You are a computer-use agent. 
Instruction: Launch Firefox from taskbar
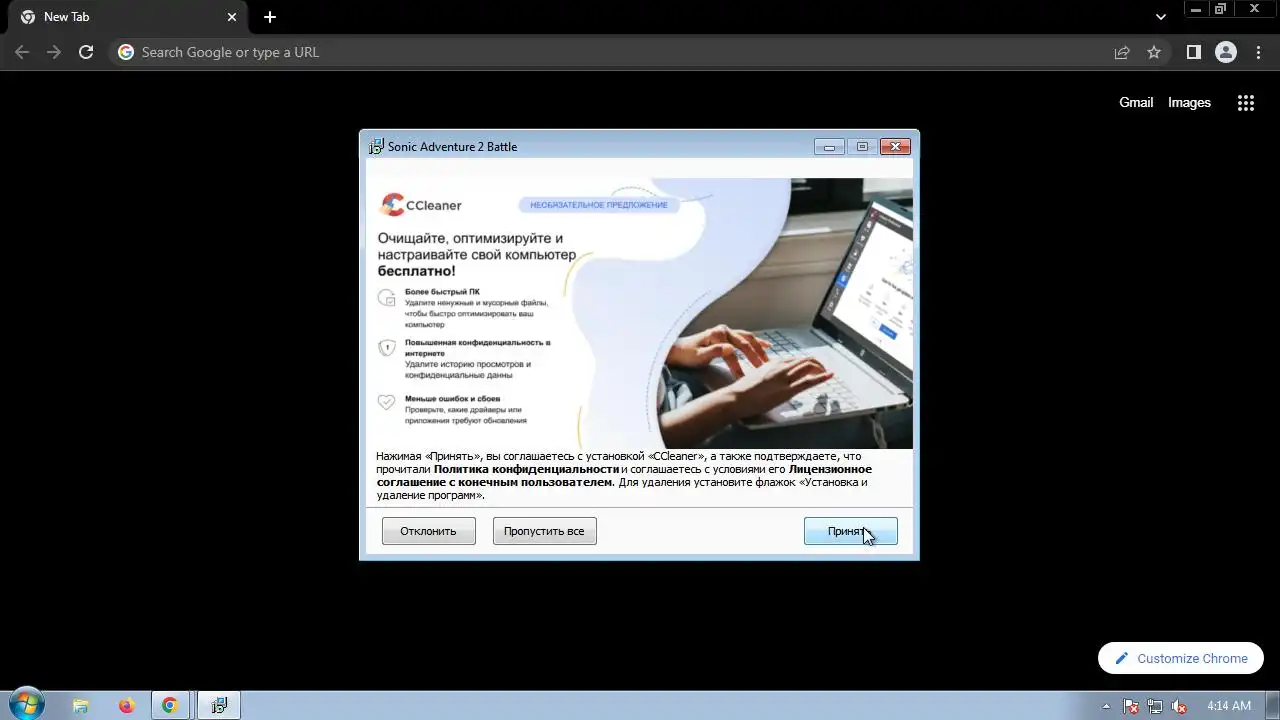pos(126,705)
